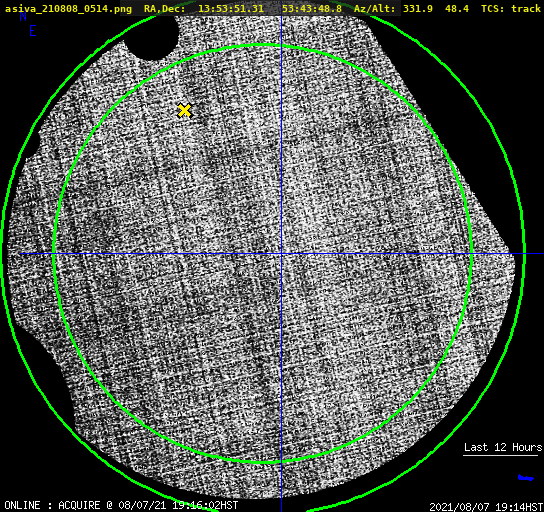
Task: Click the TCS: track status text
Action: (x=511, y=8)
